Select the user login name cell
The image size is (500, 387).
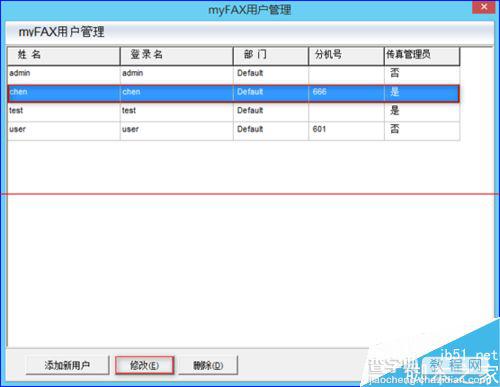coord(177,131)
